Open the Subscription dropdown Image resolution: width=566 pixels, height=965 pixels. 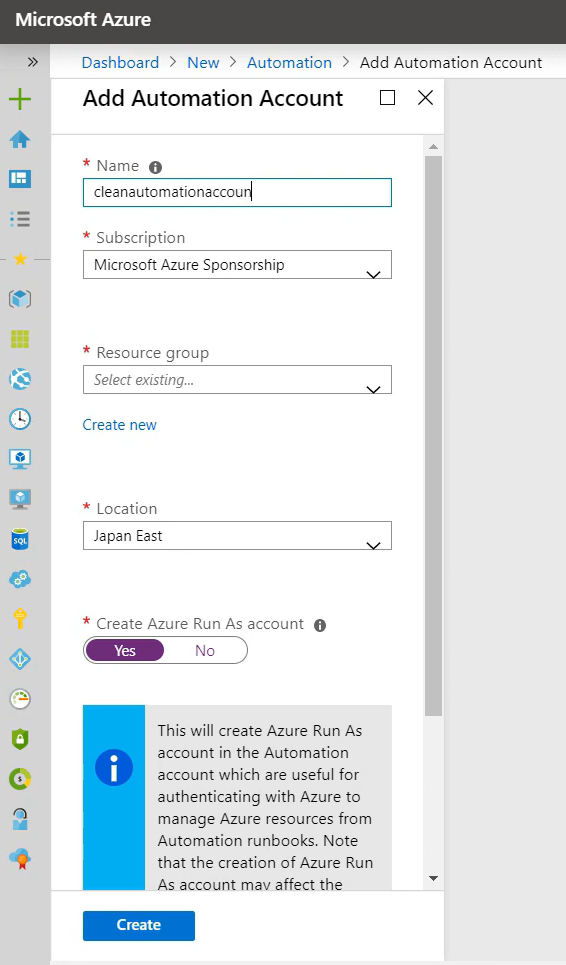tap(237, 265)
